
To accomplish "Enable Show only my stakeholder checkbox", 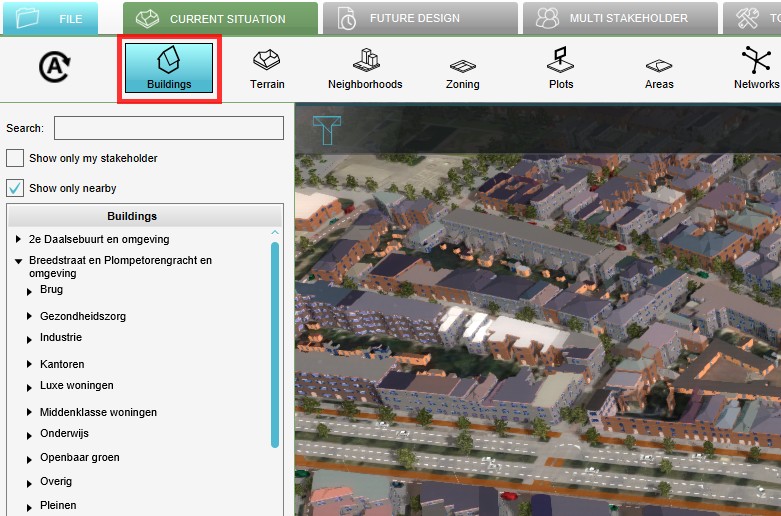I will tap(15, 158).
